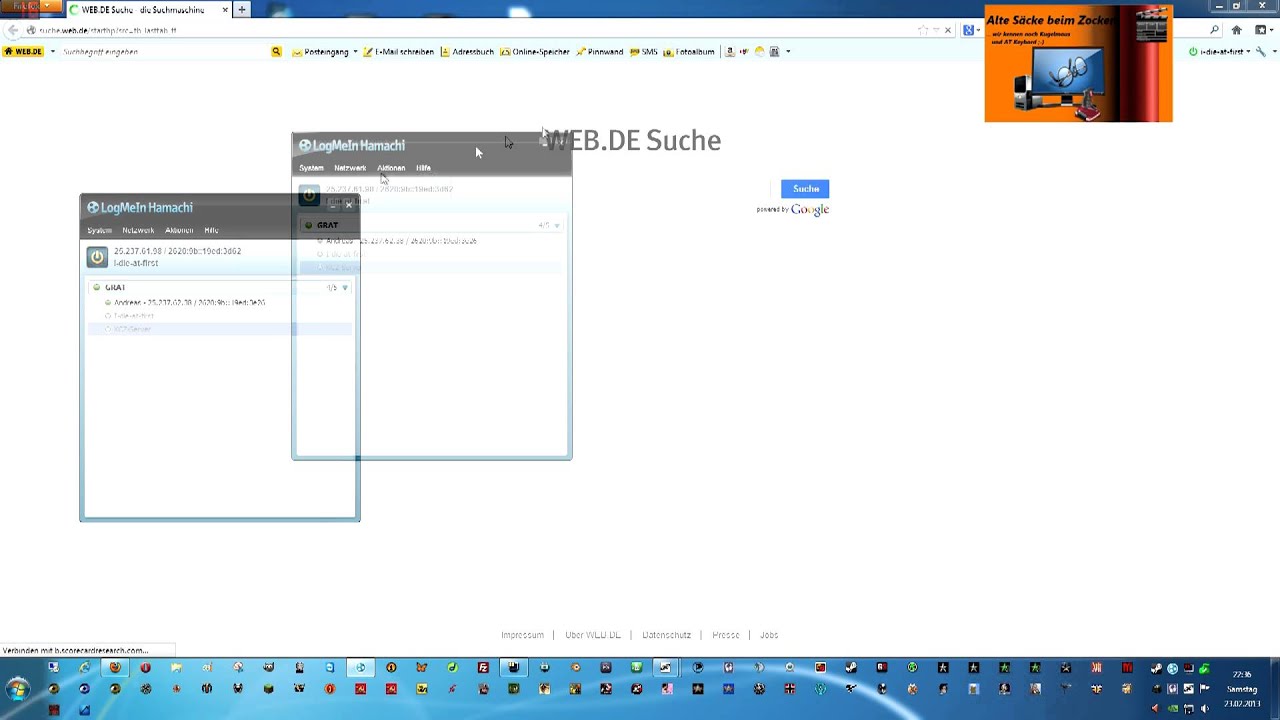
Task: Open the Presse footer link
Action: pos(726,635)
